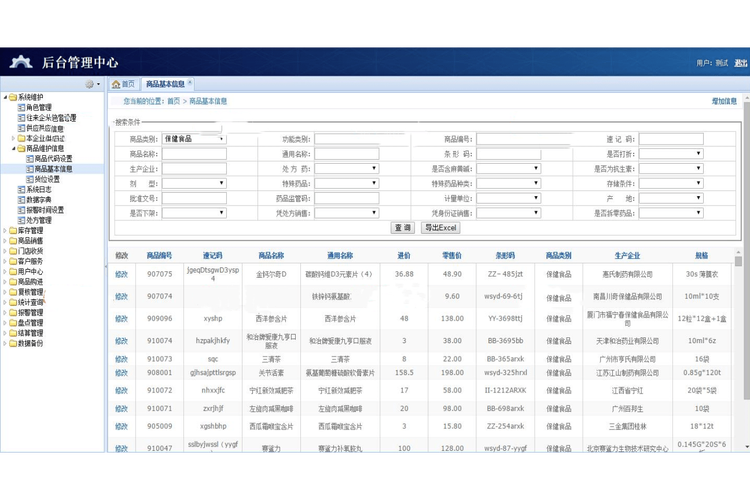Screen dimensions: 750x500
Task: Click the 查询 search button
Action: click(402, 228)
